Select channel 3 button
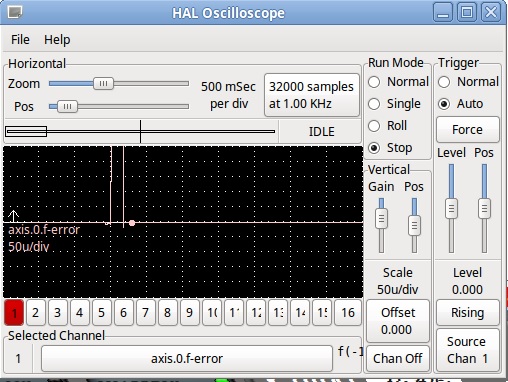Viewport: 508px width, 382px height. point(58,313)
